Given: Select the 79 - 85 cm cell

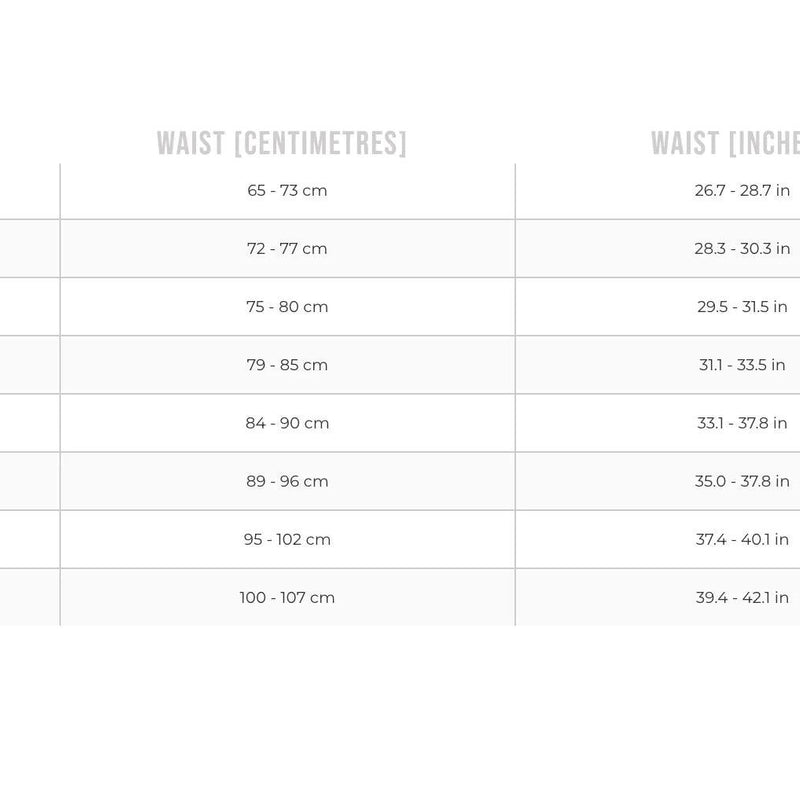Looking at the screenshot, I should tap(288, 365).
